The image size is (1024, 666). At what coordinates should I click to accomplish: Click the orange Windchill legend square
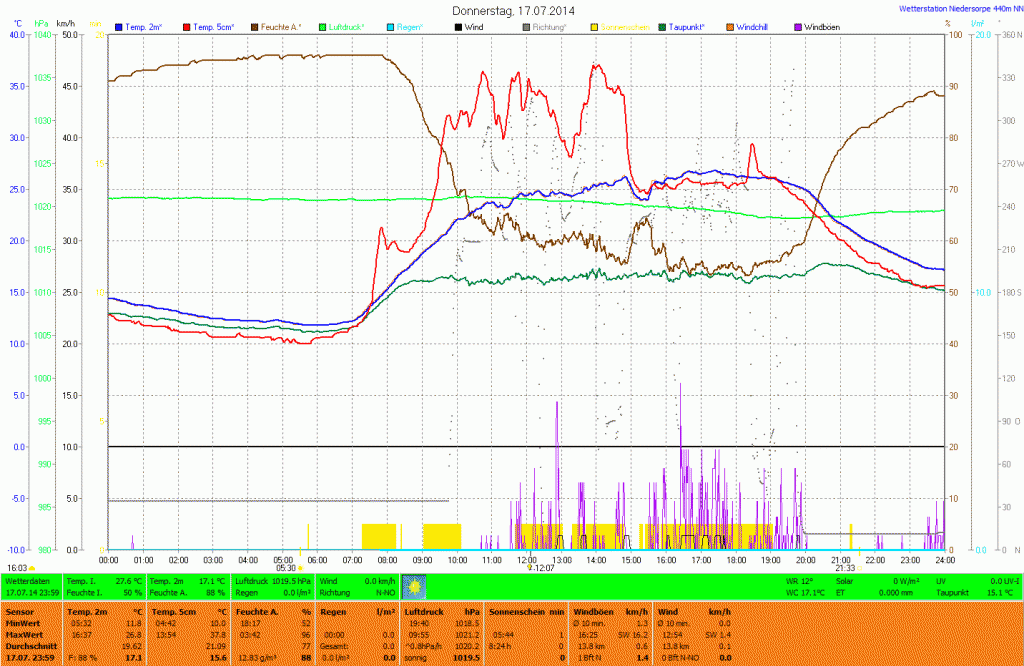point(729,27)
